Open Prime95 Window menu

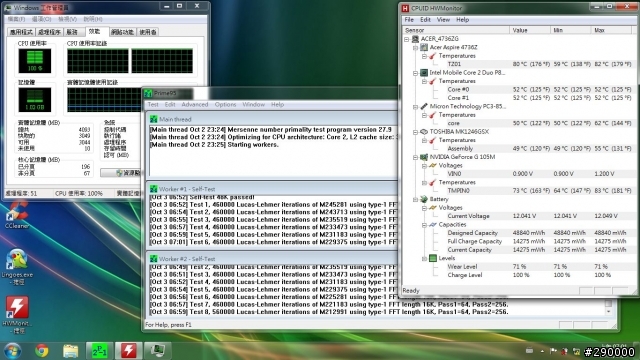(x=253, y=104)
